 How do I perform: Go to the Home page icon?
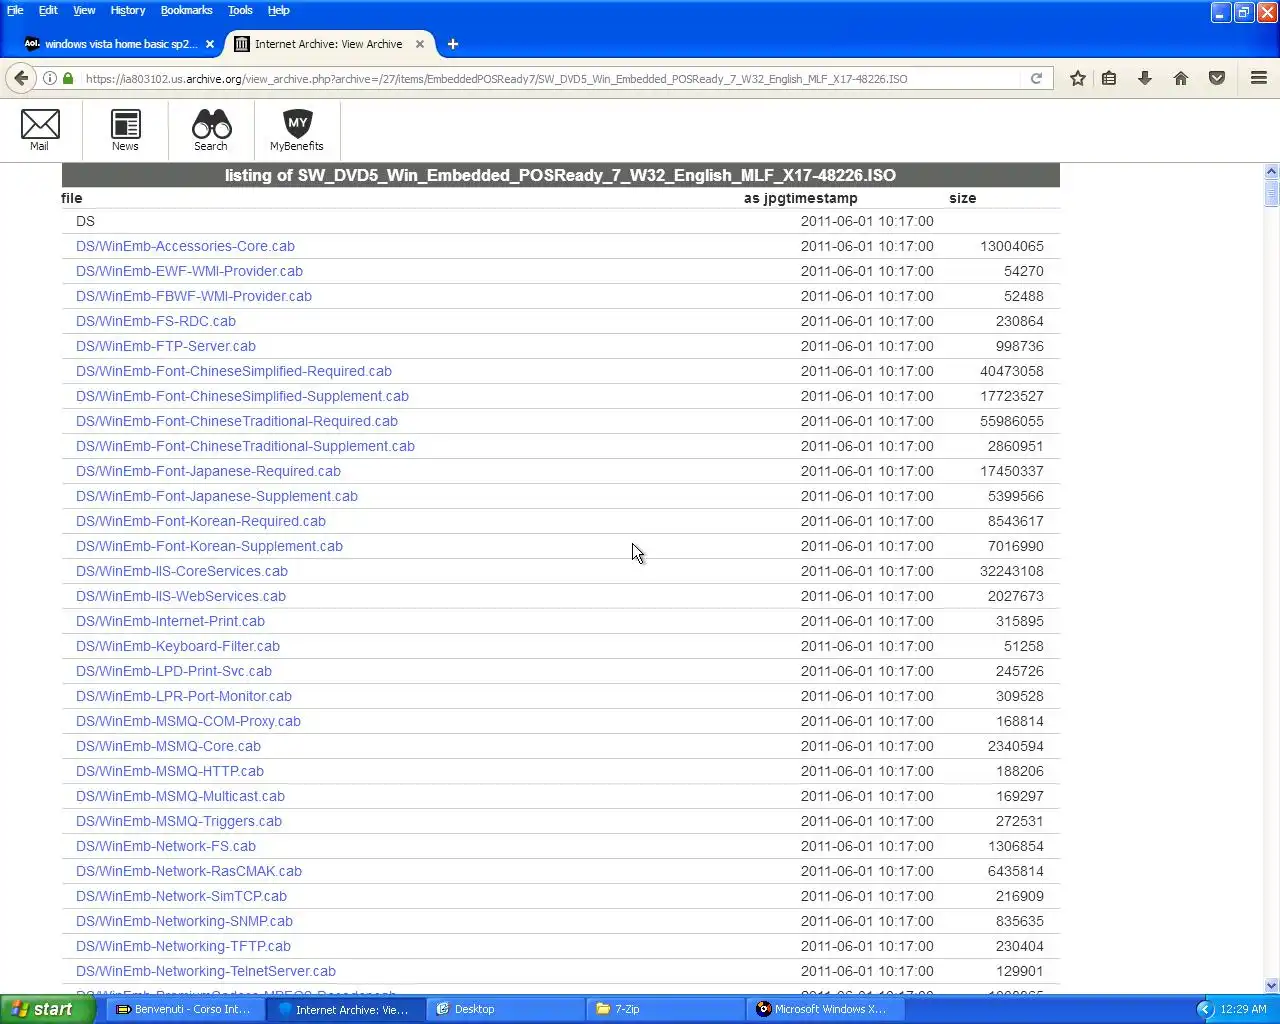pyautogui.click(x=1181, y=78)
